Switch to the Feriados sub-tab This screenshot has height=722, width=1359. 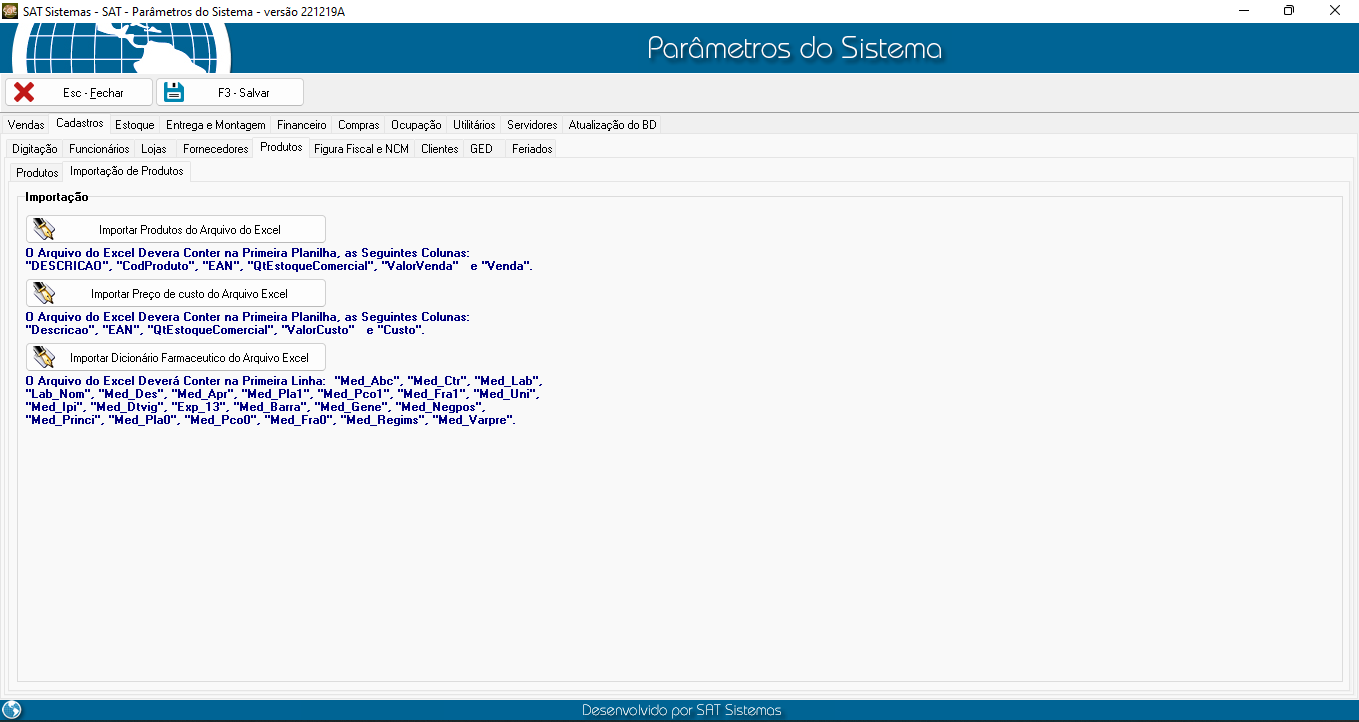pos(531,149)
